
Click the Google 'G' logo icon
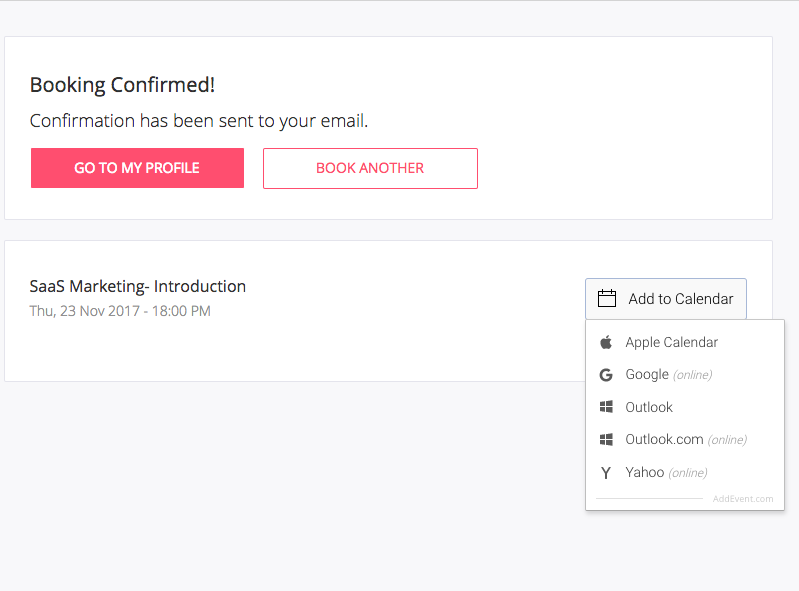click(x=606, y=375)
